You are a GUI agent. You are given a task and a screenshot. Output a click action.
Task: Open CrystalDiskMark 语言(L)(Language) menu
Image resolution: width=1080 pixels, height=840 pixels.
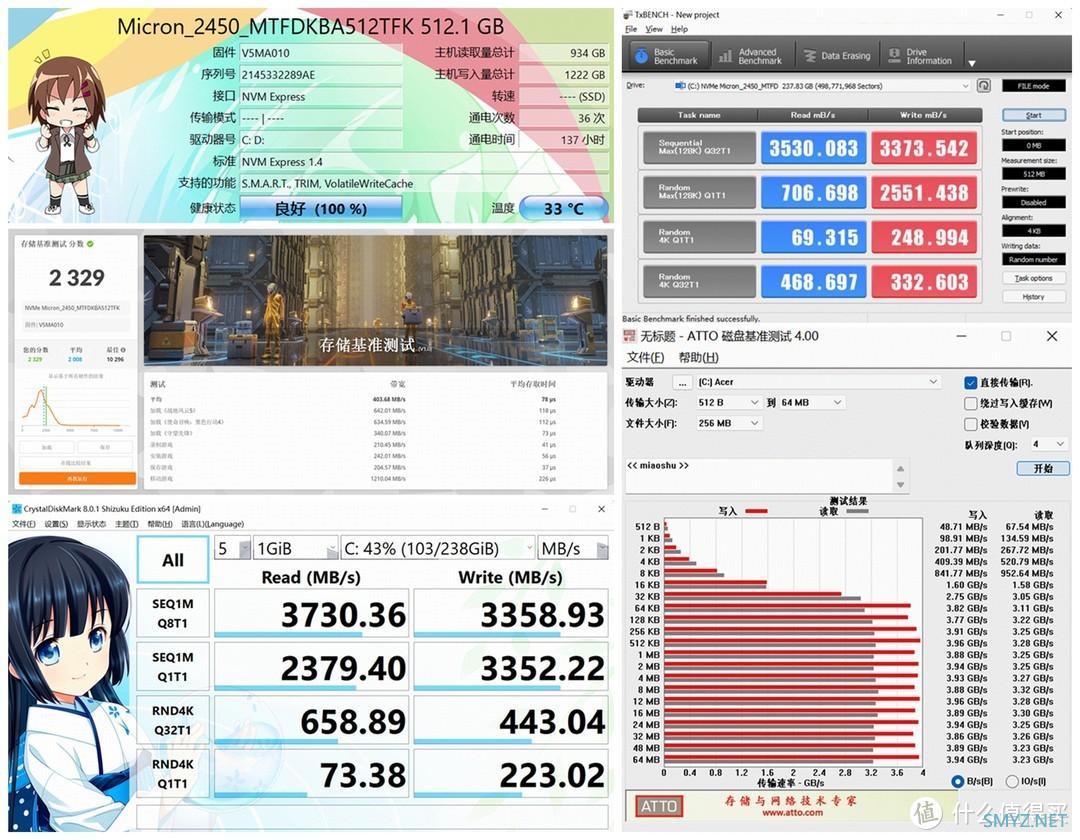[212, 524]
